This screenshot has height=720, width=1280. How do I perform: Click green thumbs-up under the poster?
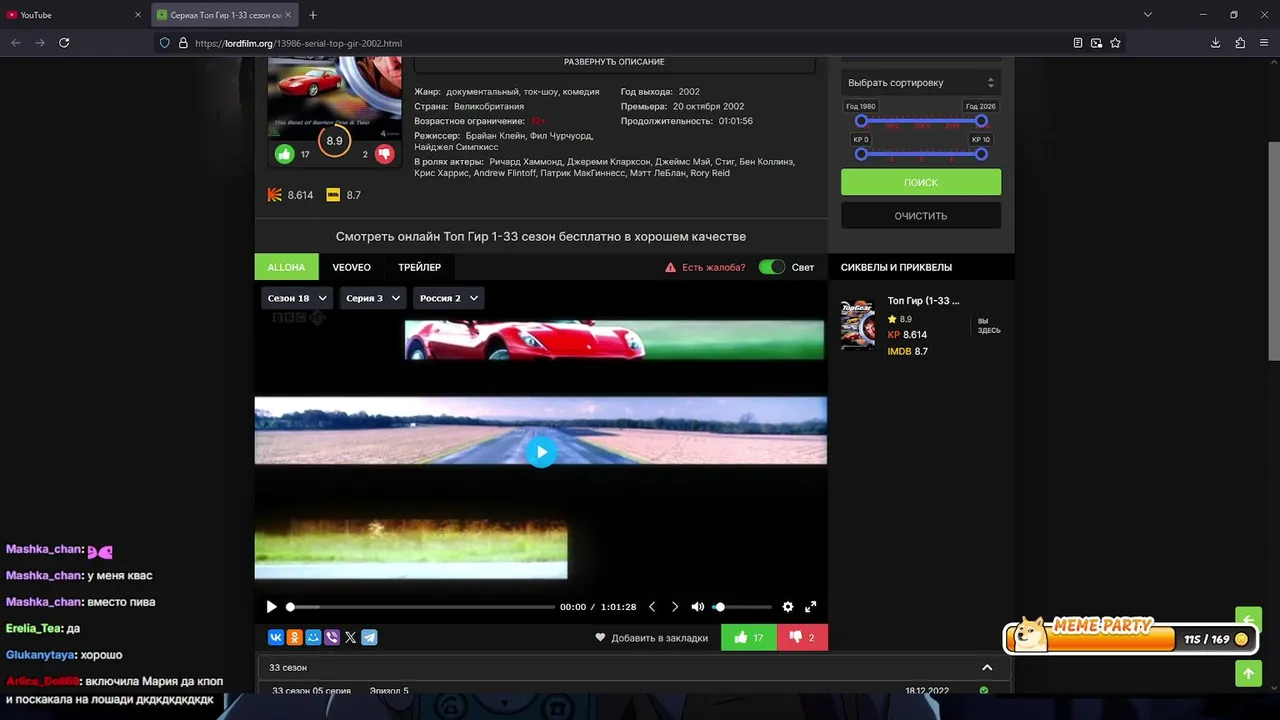click(x=285, y=154)
